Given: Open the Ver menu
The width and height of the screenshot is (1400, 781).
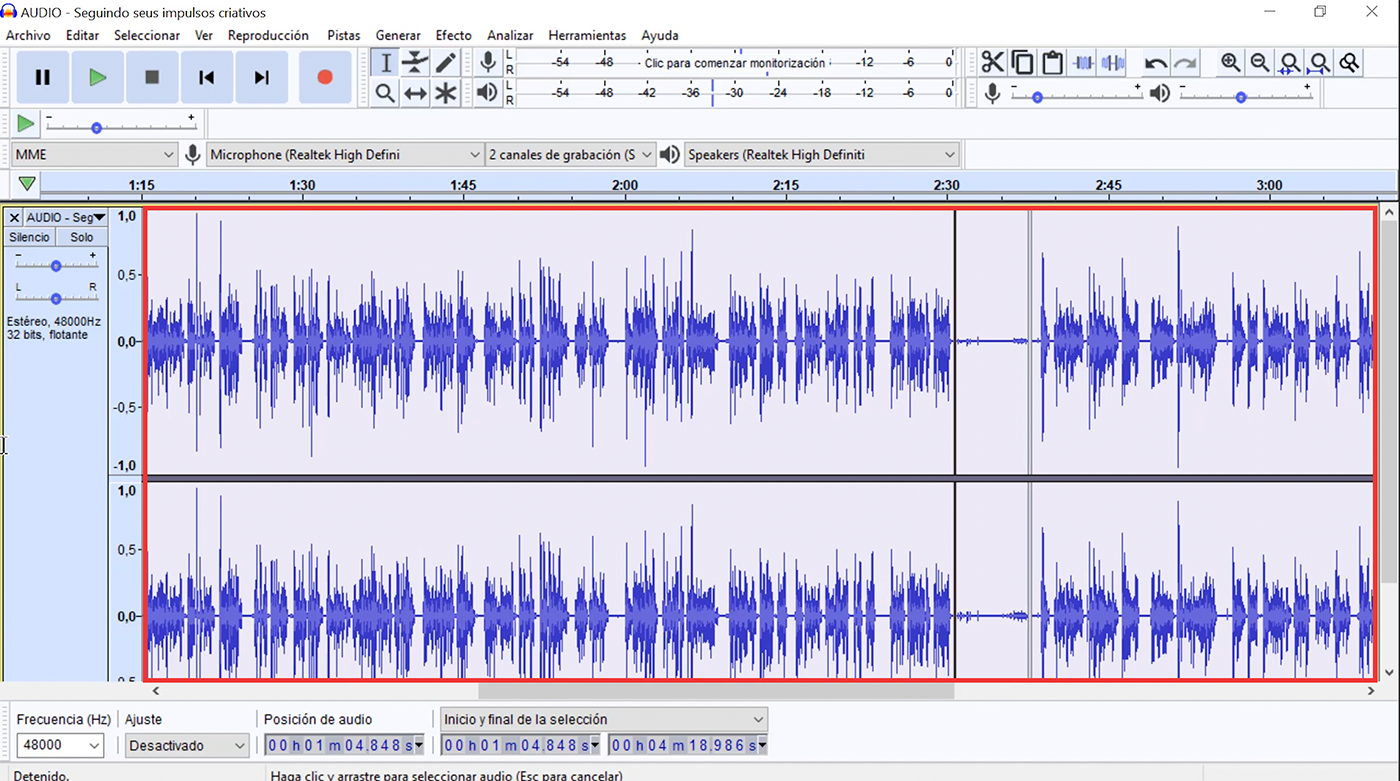Looking at the screenshot, I should pyautogui.click(x=204, y=35).
